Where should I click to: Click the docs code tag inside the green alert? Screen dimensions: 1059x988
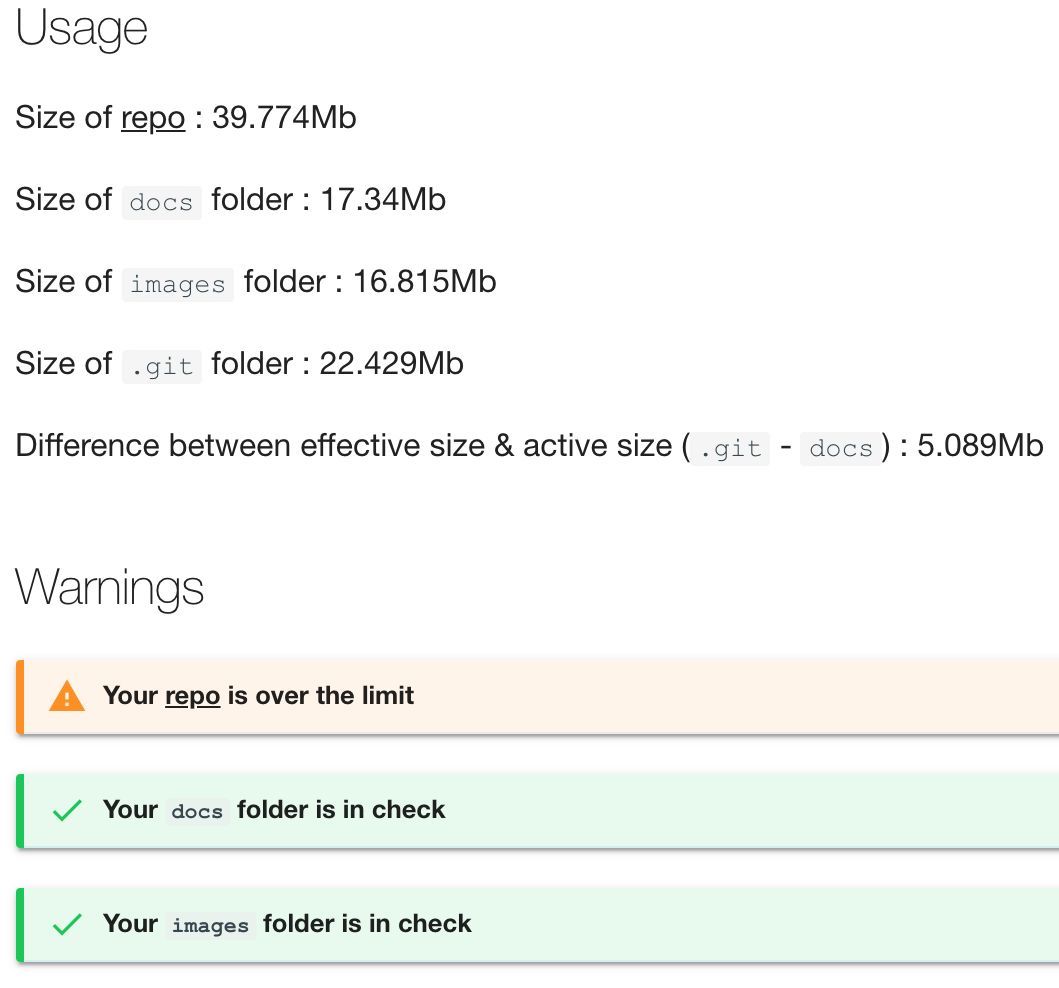pos(197,811)
